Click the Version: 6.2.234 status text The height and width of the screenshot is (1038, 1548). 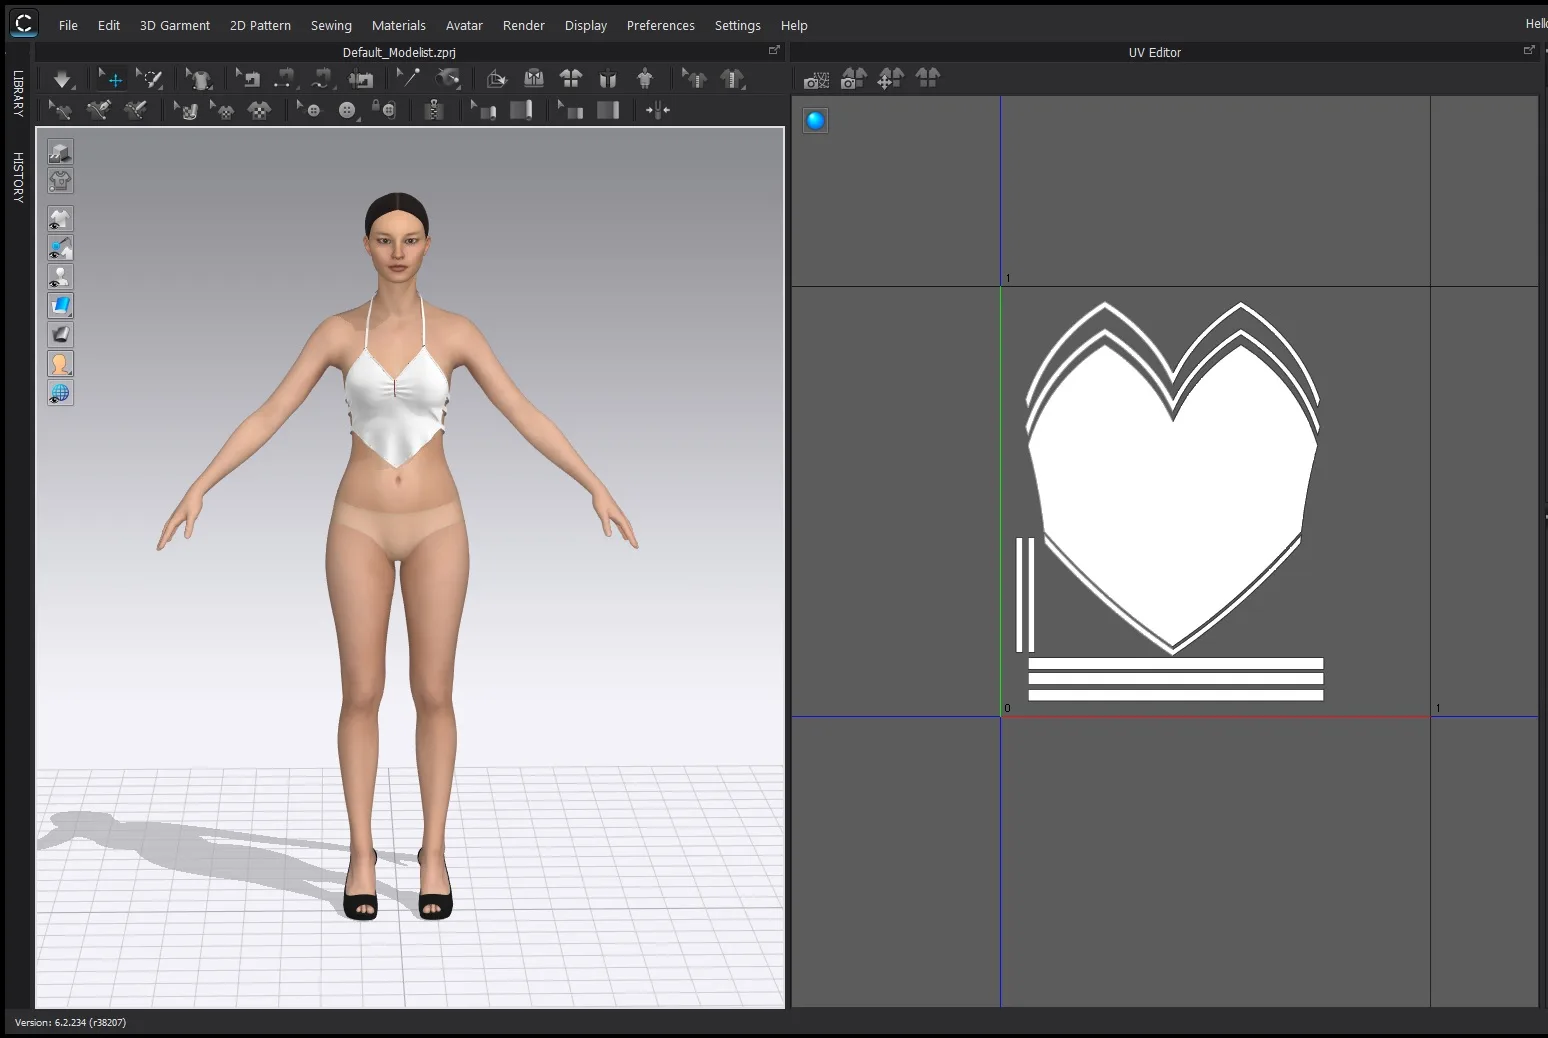70,1022
